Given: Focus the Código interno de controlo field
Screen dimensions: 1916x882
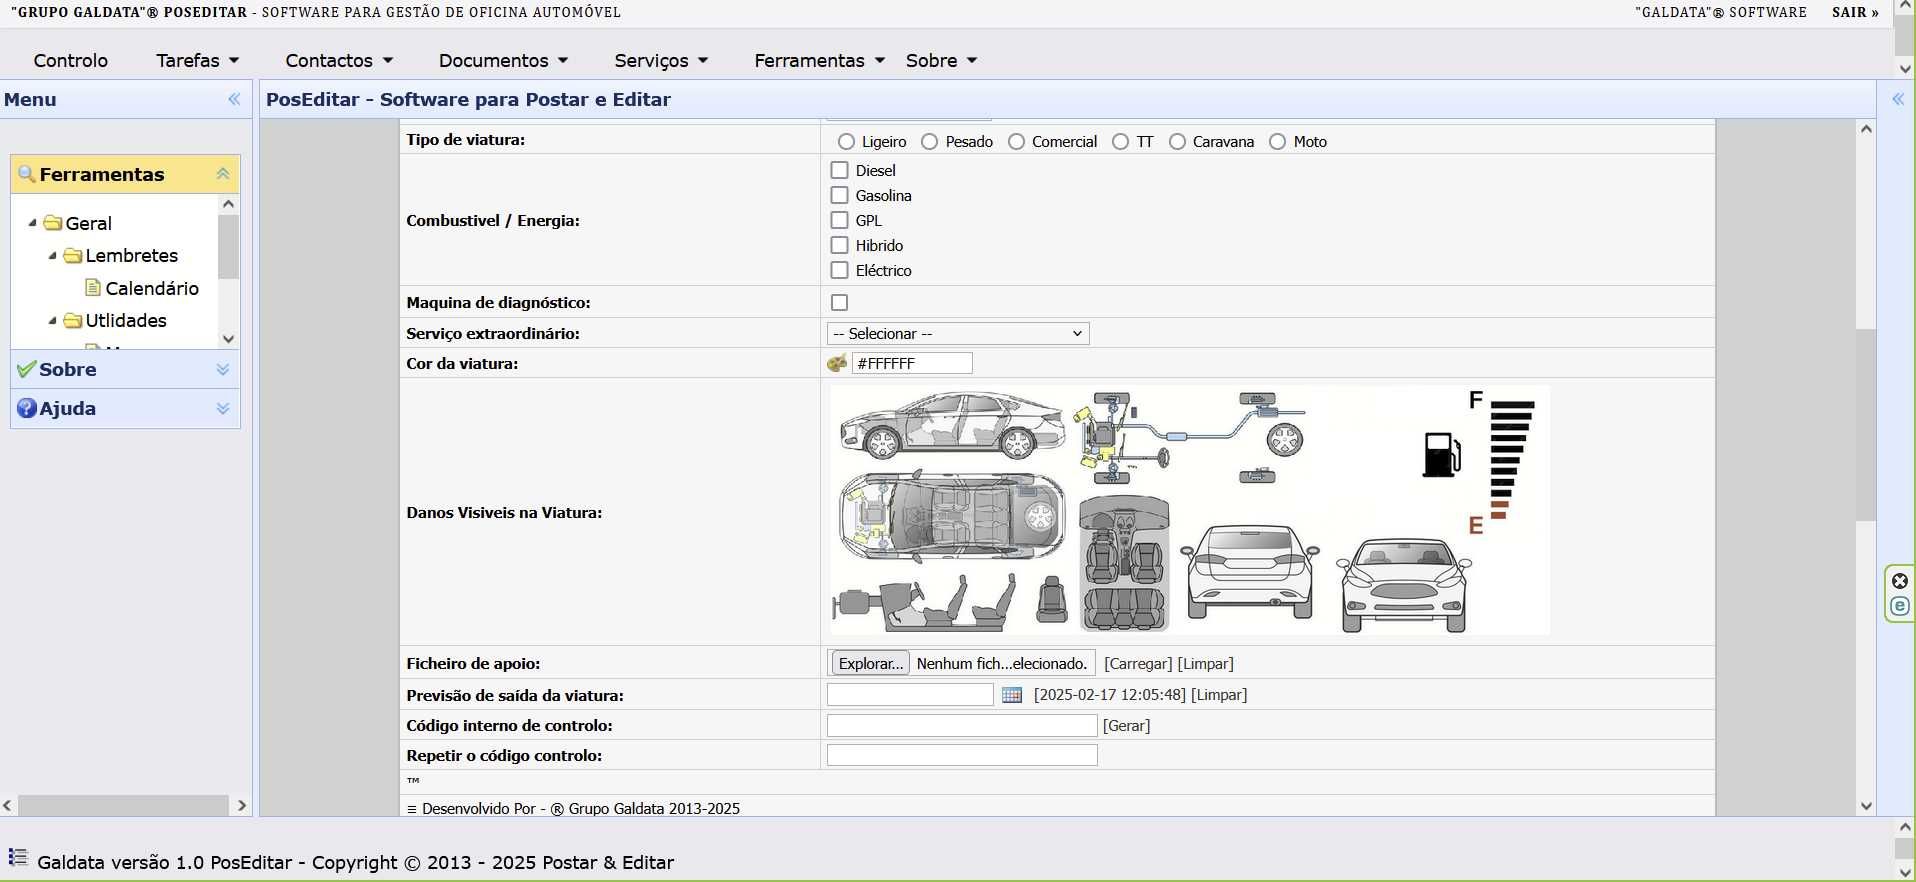Looking at the screenshot, I should click(x=962, y=726).
